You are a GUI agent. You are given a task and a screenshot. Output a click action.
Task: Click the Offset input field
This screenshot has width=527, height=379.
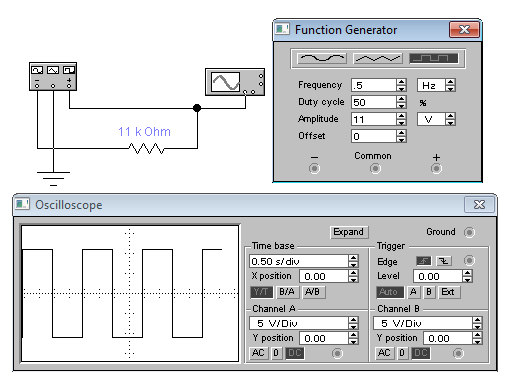[x=374, y=136]
